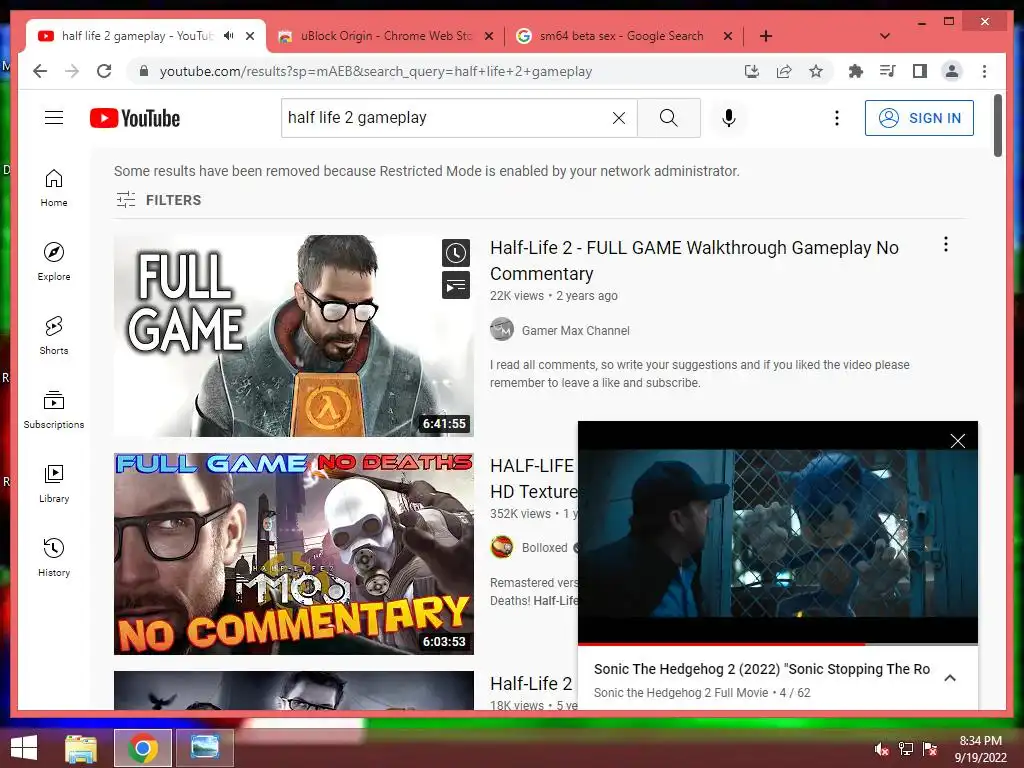Go to the YouTube logo home link
This screenshot has width=1024, height=768.
click(135, 118)
